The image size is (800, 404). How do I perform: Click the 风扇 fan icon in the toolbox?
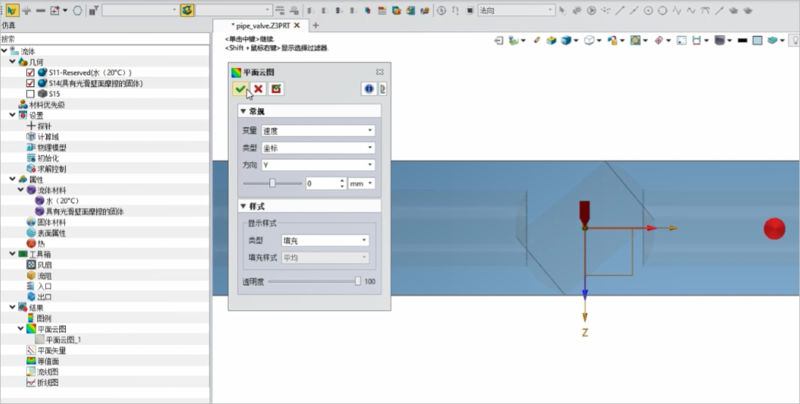point(31,264)
